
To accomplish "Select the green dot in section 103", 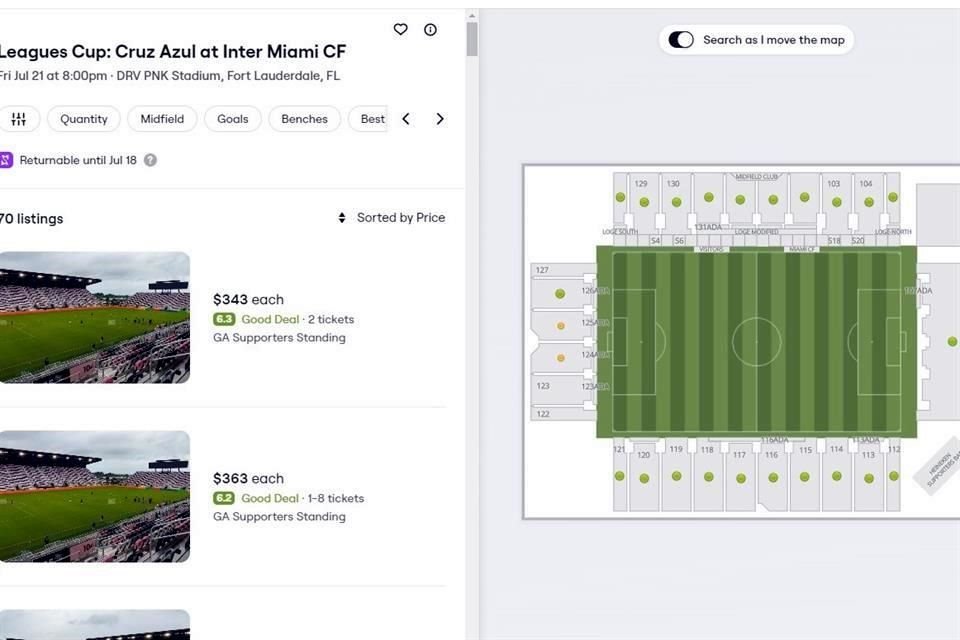I will 837,202.
